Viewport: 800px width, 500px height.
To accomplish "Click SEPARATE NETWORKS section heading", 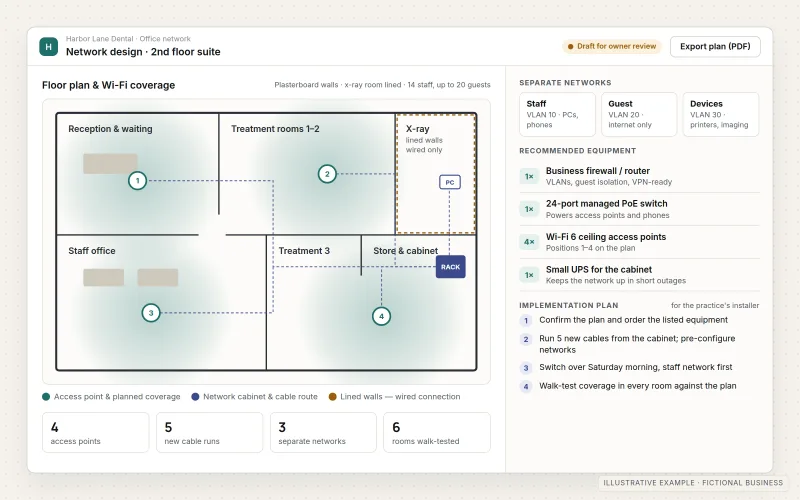I will point(565,83).
